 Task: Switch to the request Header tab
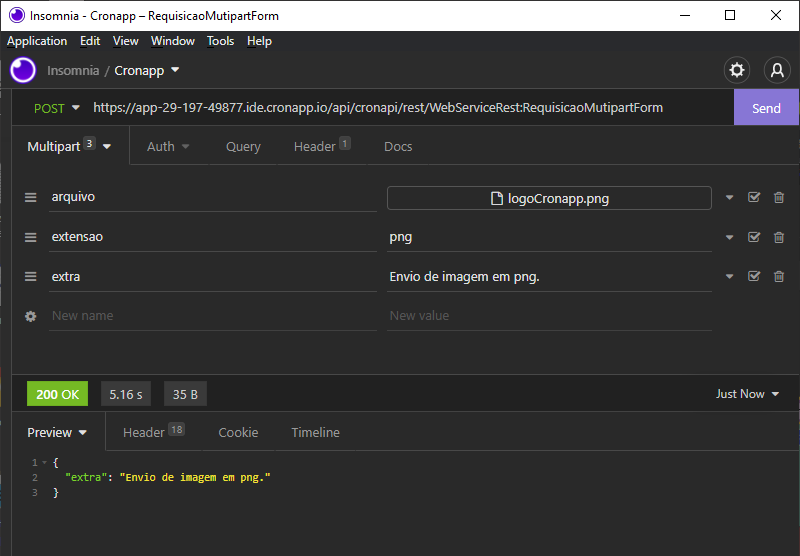click(x=322, y=146)
